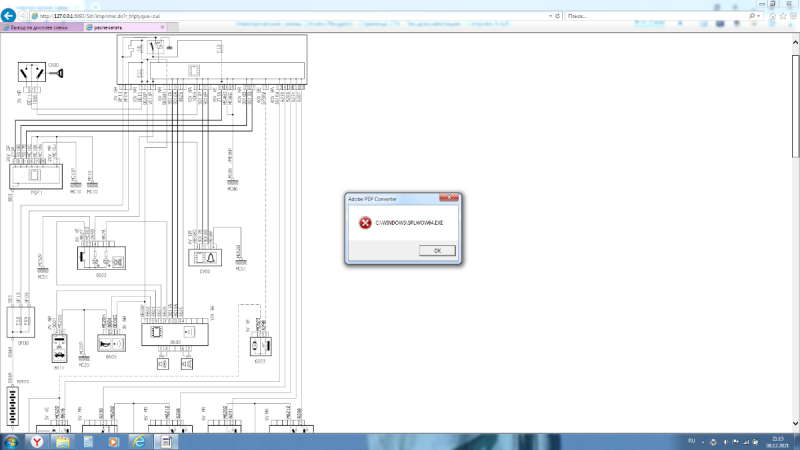
Task: Open Windows Media Player from the taskbar
Action: coord(114,440)
